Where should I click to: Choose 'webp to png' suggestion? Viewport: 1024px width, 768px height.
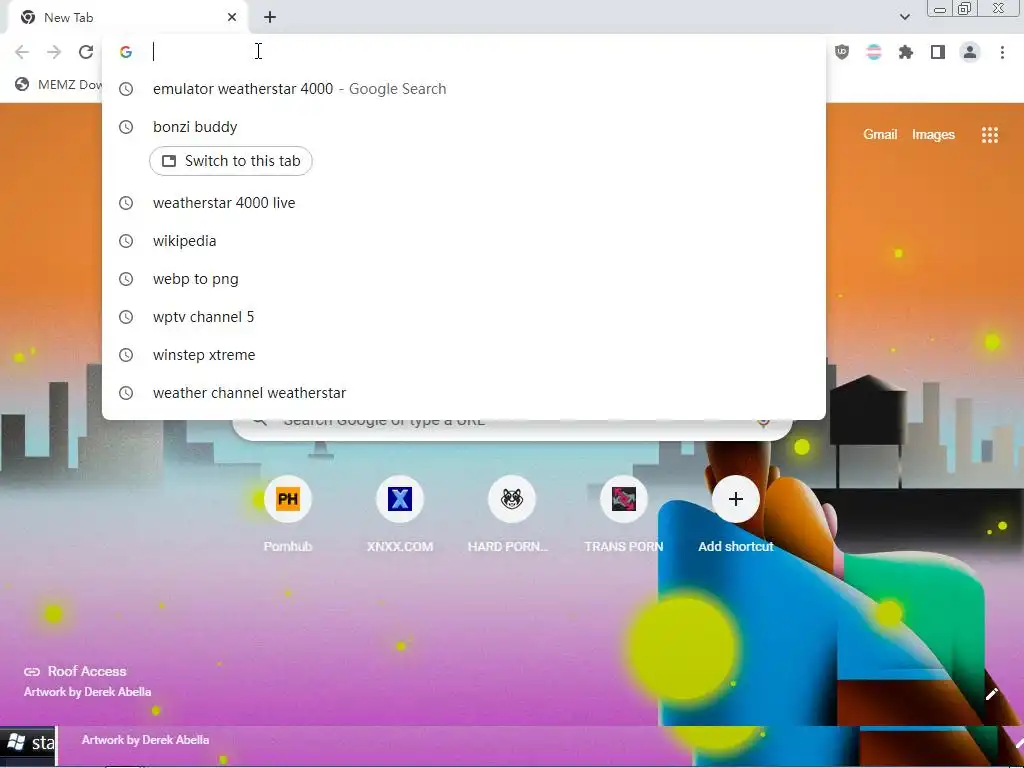click(464, 279)
